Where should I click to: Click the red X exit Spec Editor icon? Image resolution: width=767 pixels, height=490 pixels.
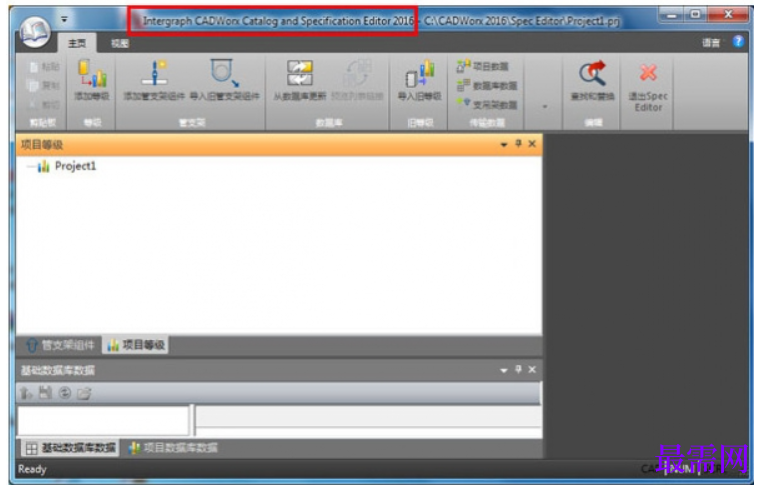click(x=648, y=73)
